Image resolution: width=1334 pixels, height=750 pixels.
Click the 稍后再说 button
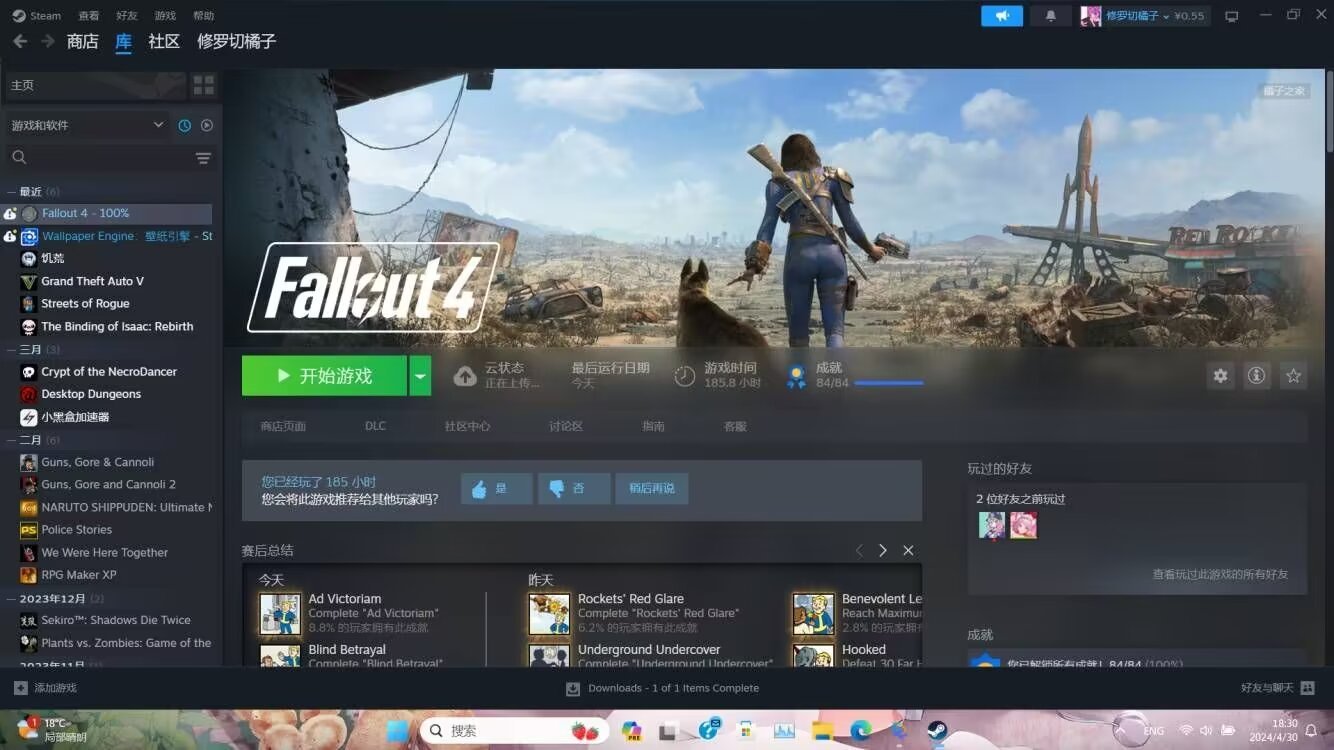tap(652, 489)
